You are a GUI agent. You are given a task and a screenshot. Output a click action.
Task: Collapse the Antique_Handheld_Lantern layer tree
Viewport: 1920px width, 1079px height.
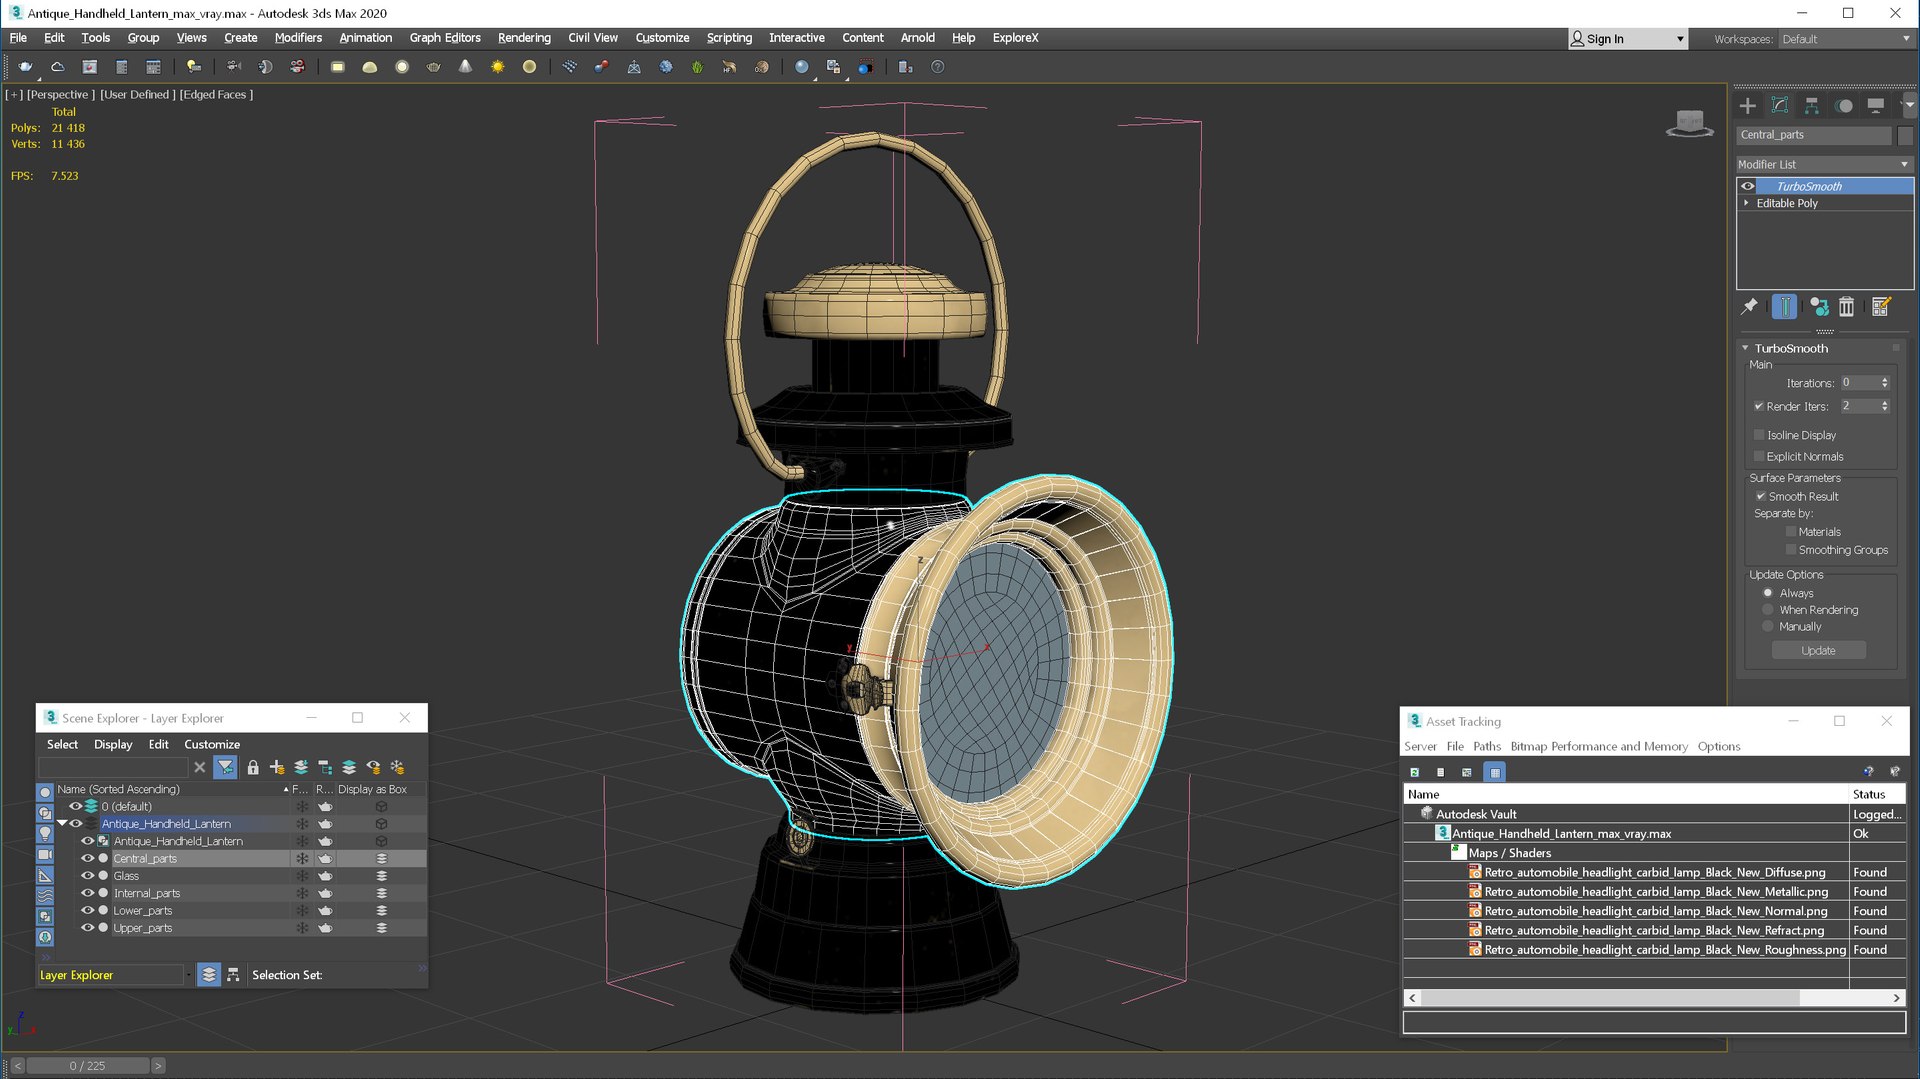[62, 824]
